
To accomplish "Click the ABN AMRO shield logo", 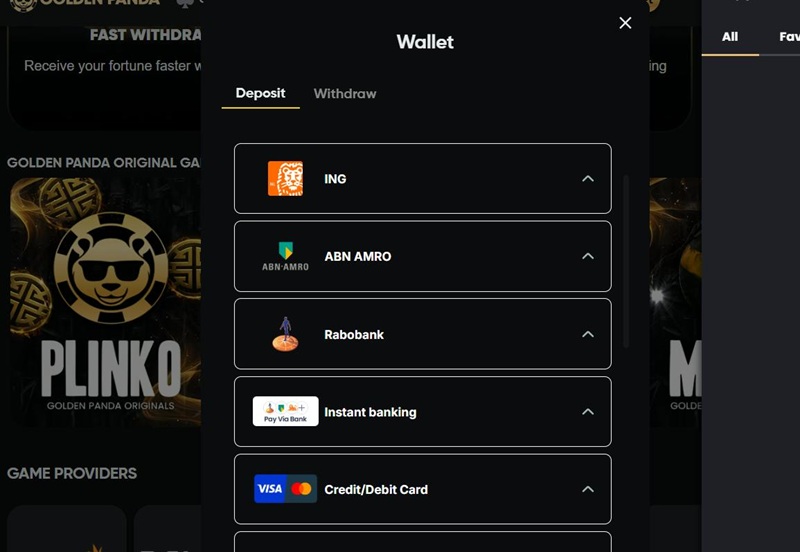I will (285, 256).
